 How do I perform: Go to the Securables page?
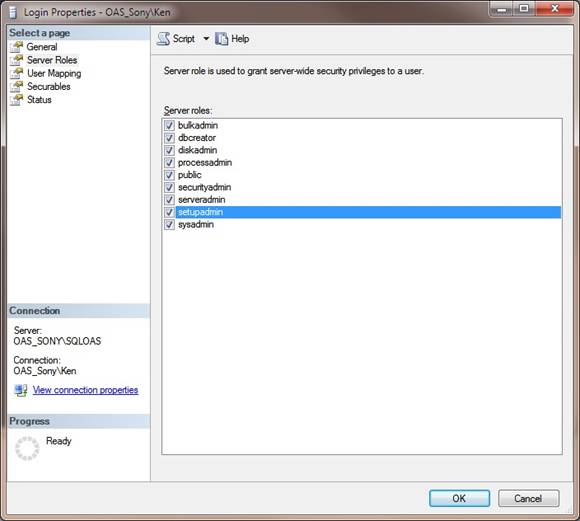pos(49,87)
